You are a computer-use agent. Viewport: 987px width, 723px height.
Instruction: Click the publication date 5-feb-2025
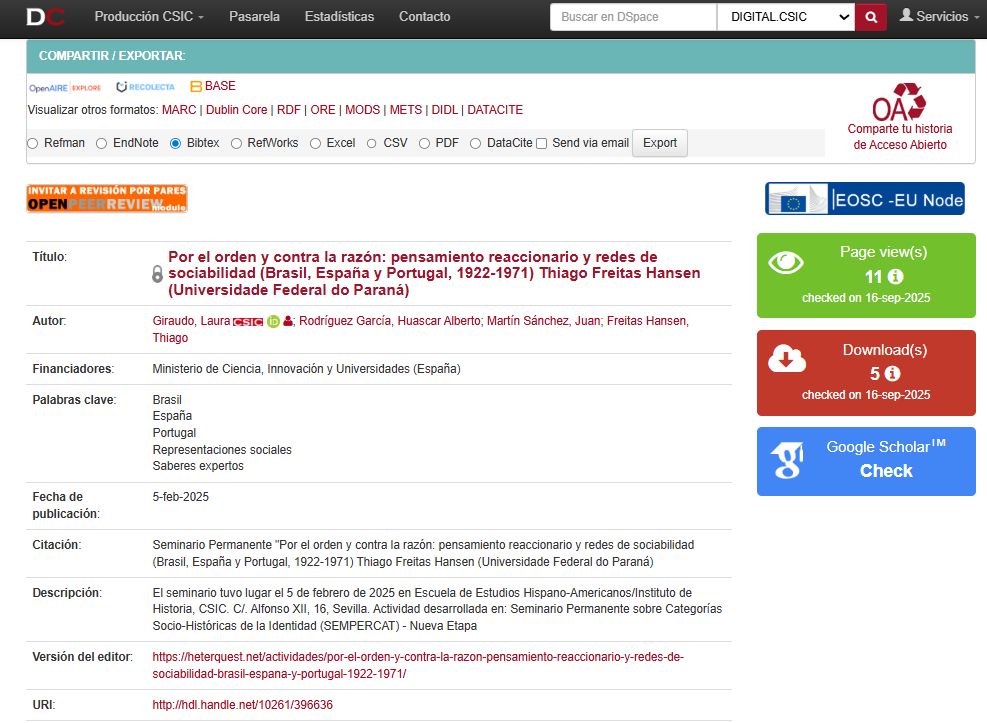(180, 496)
